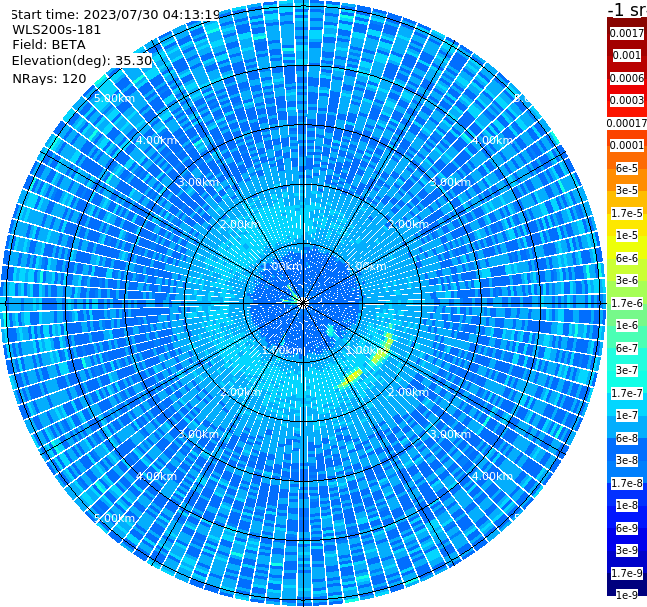Pick the green colorbar band behind 6e-7

click(x=627, y=339)
